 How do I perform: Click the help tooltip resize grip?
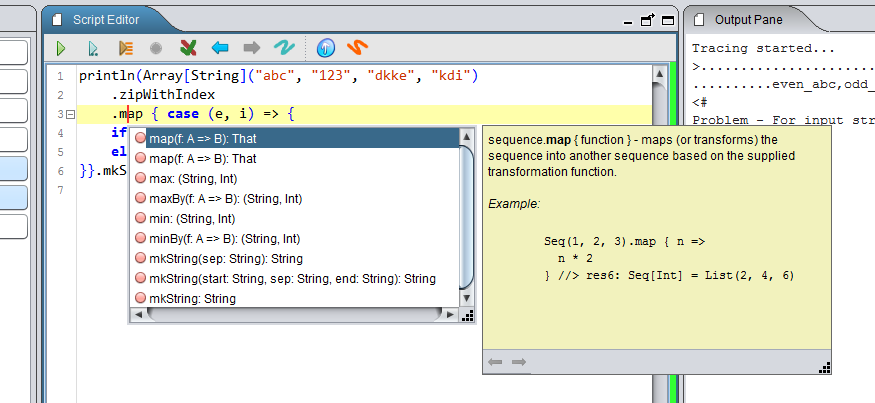point(825,367)
